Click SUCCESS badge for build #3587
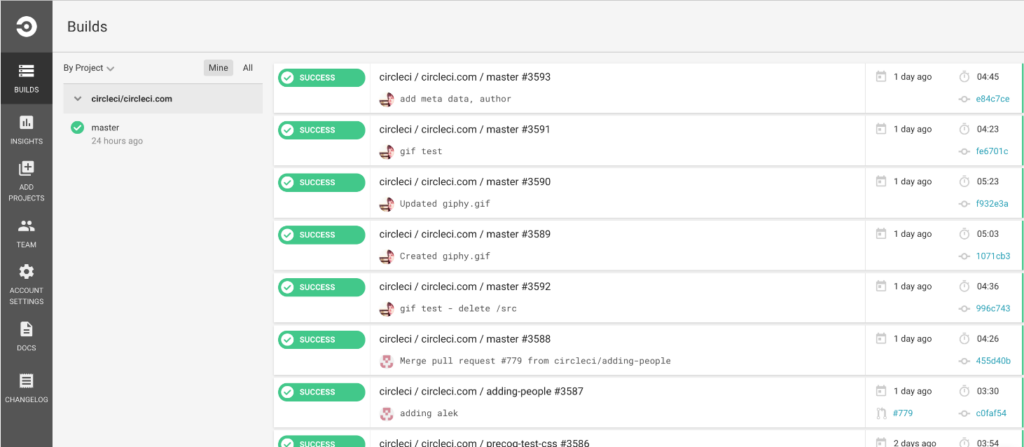This screenshot has width=1024, height=447. coord(321,392)
